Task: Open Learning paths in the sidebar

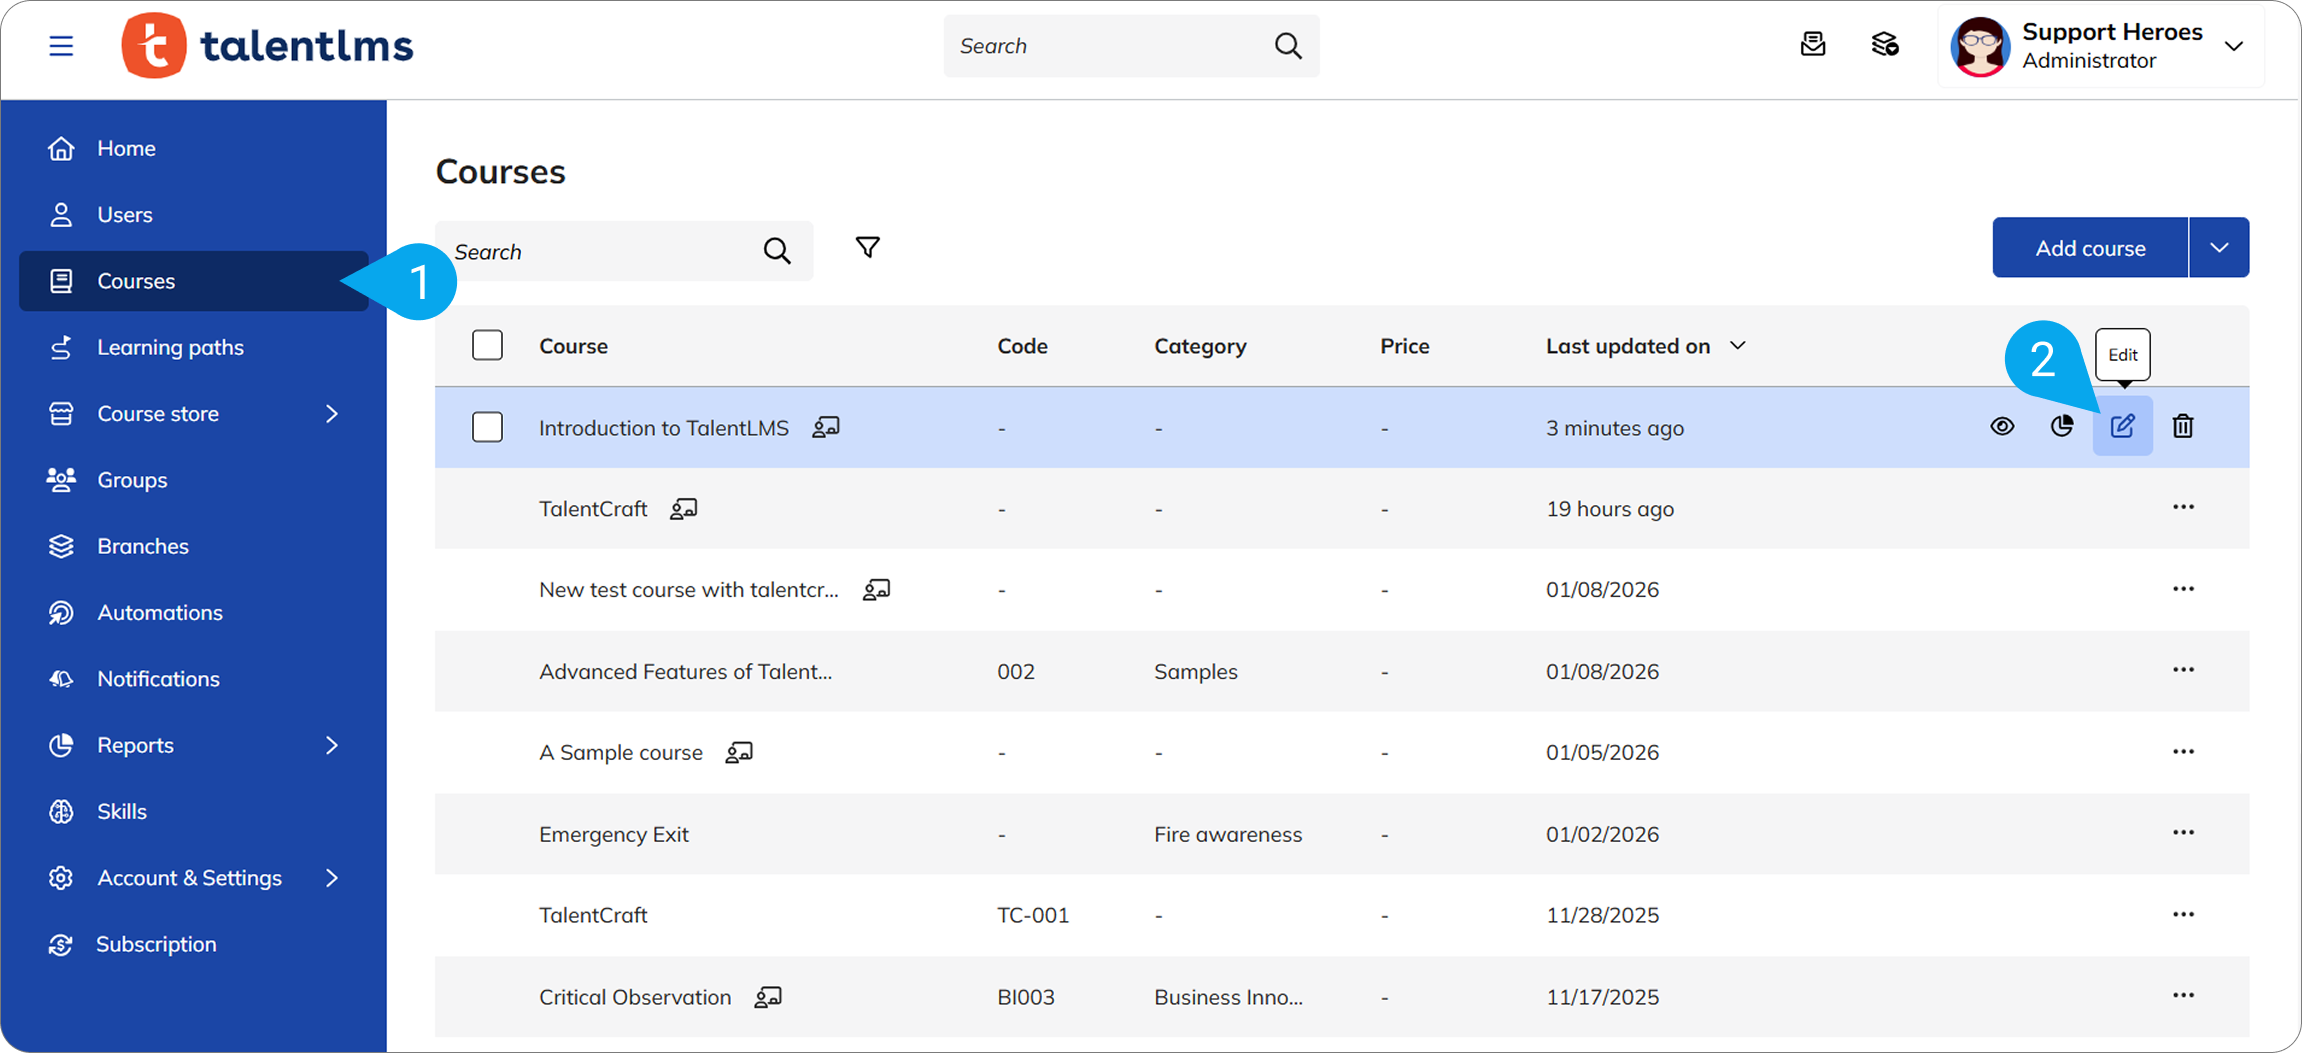Action: pos(170,348)
